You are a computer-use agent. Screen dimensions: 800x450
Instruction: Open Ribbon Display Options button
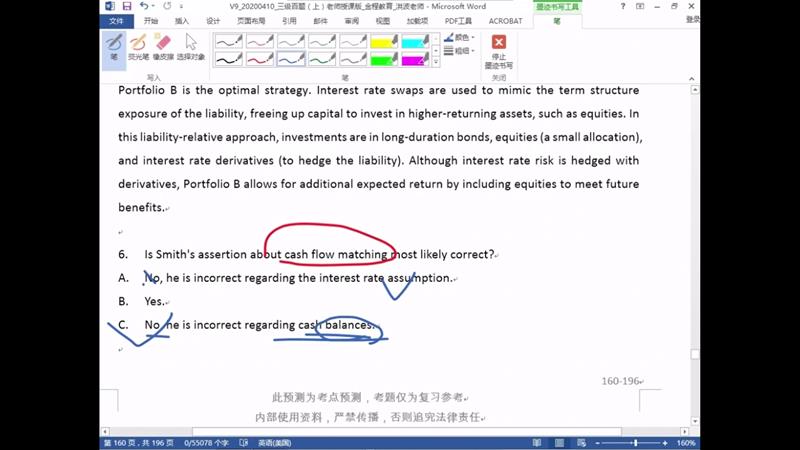click(640, 6)
